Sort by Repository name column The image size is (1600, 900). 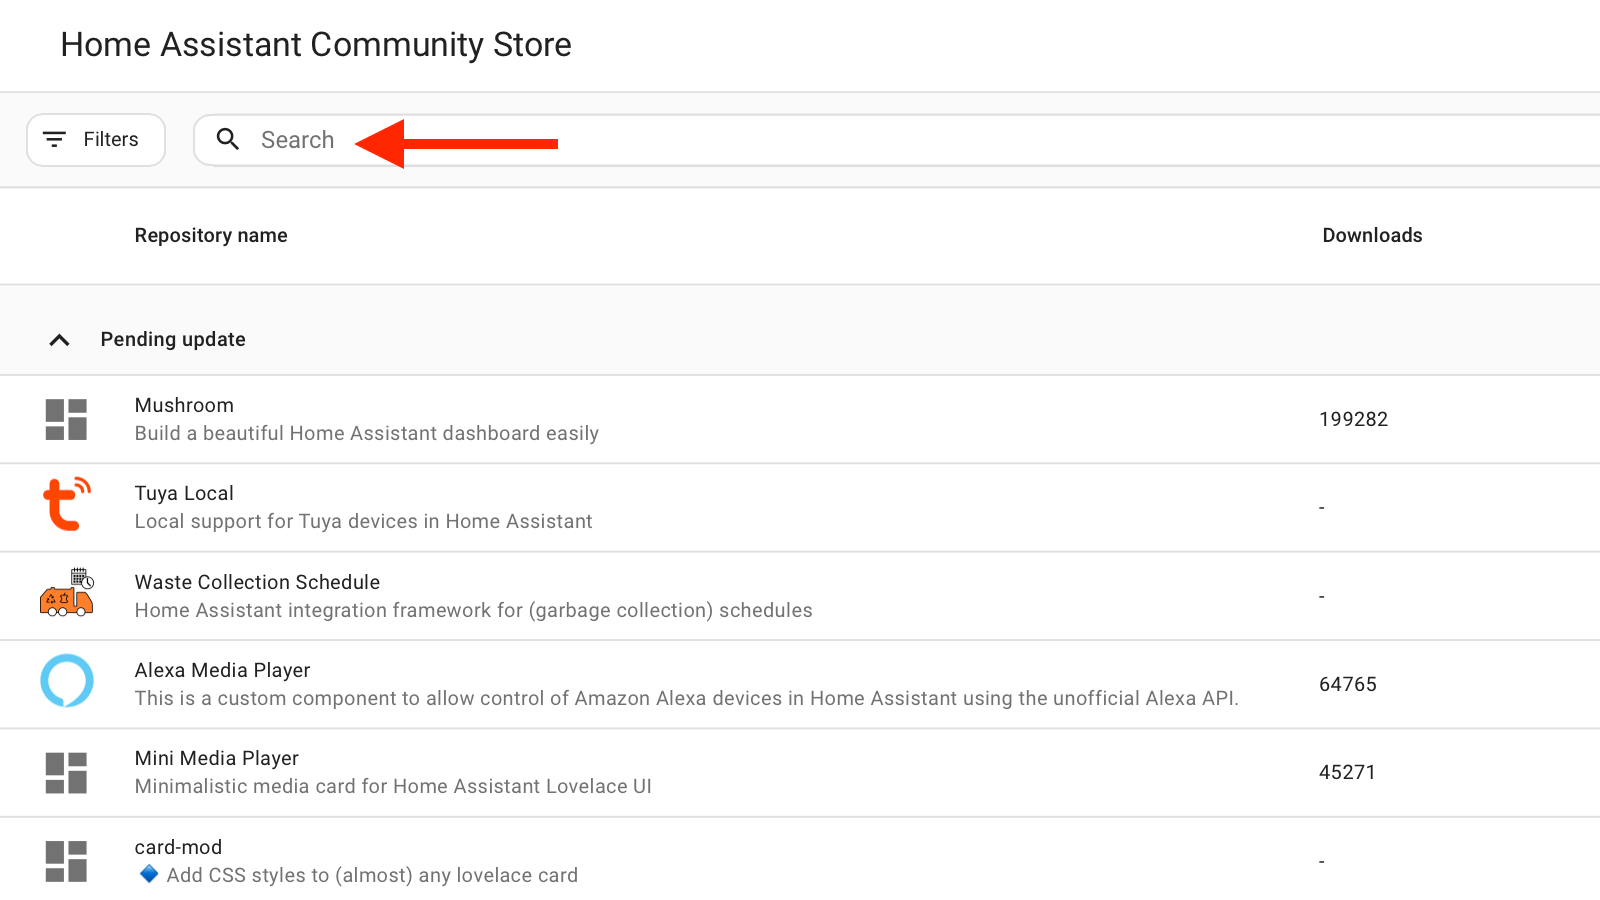(211, 235)
